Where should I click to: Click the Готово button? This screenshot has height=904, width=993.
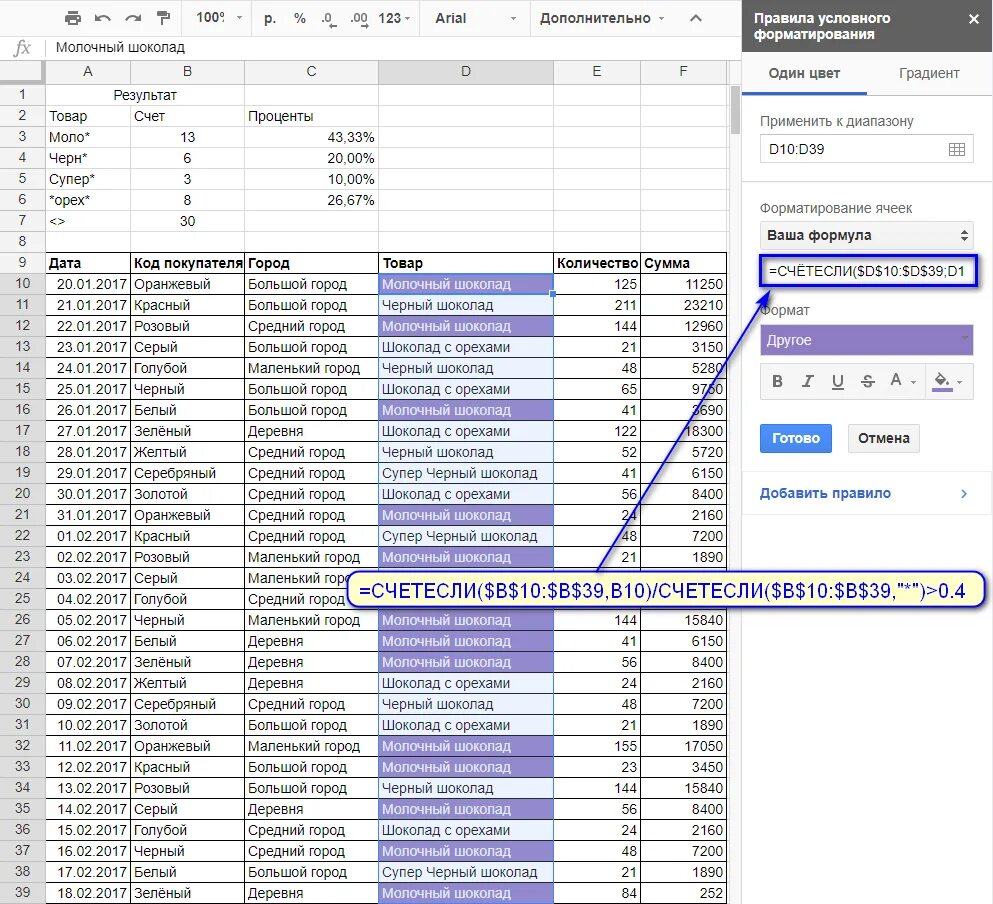[x=795, y=438]
